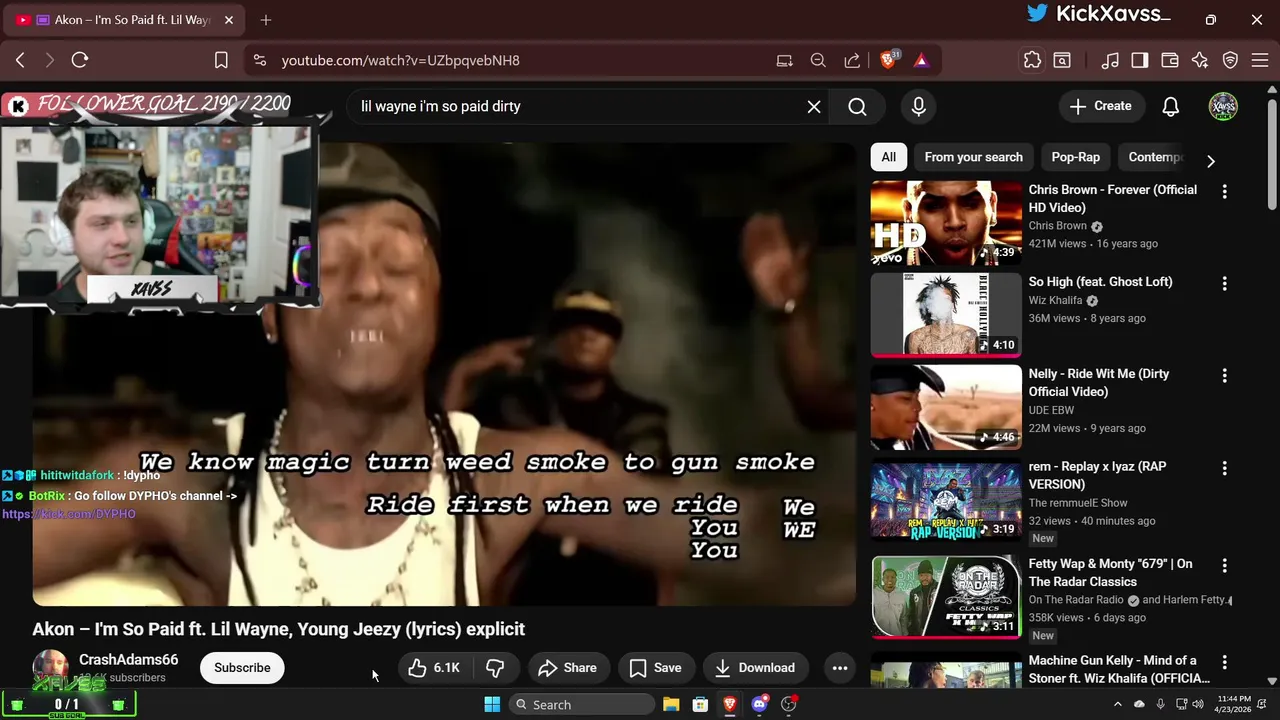Screen dimensions: 1280x720
Task: Open CrashAdams66 channel name
Action: (x=128, y=660)
